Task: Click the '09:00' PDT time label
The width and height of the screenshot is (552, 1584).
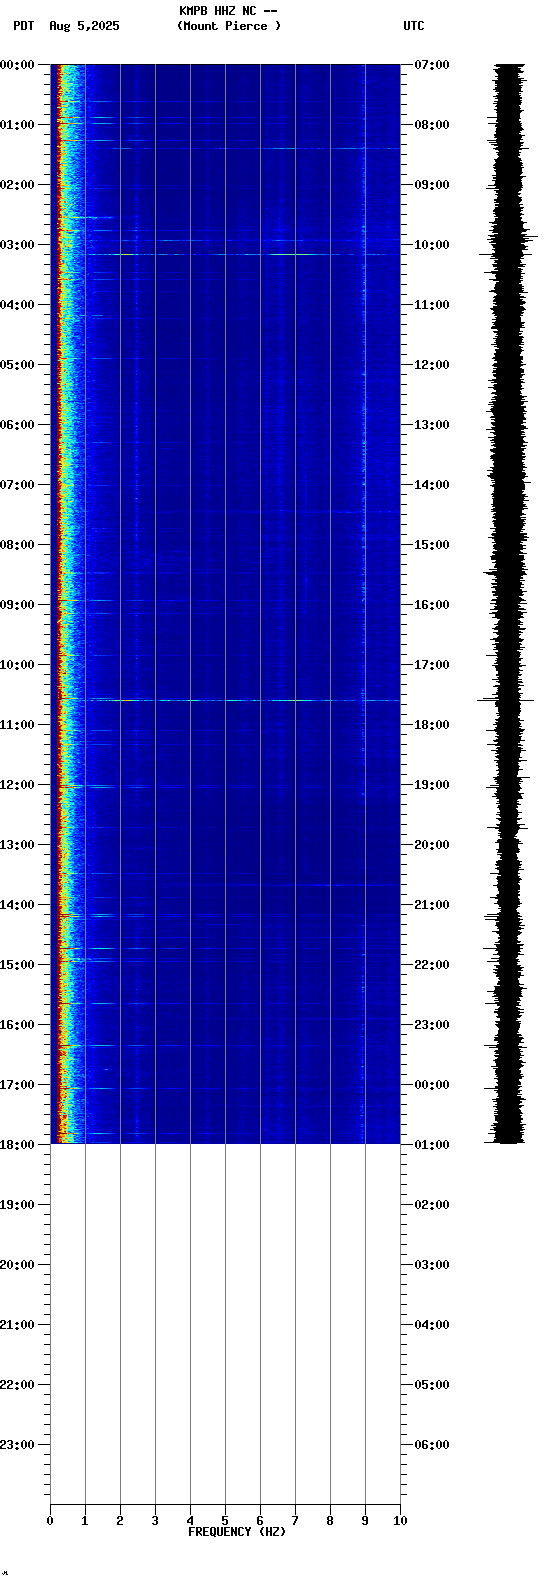Action: point(17,605)
